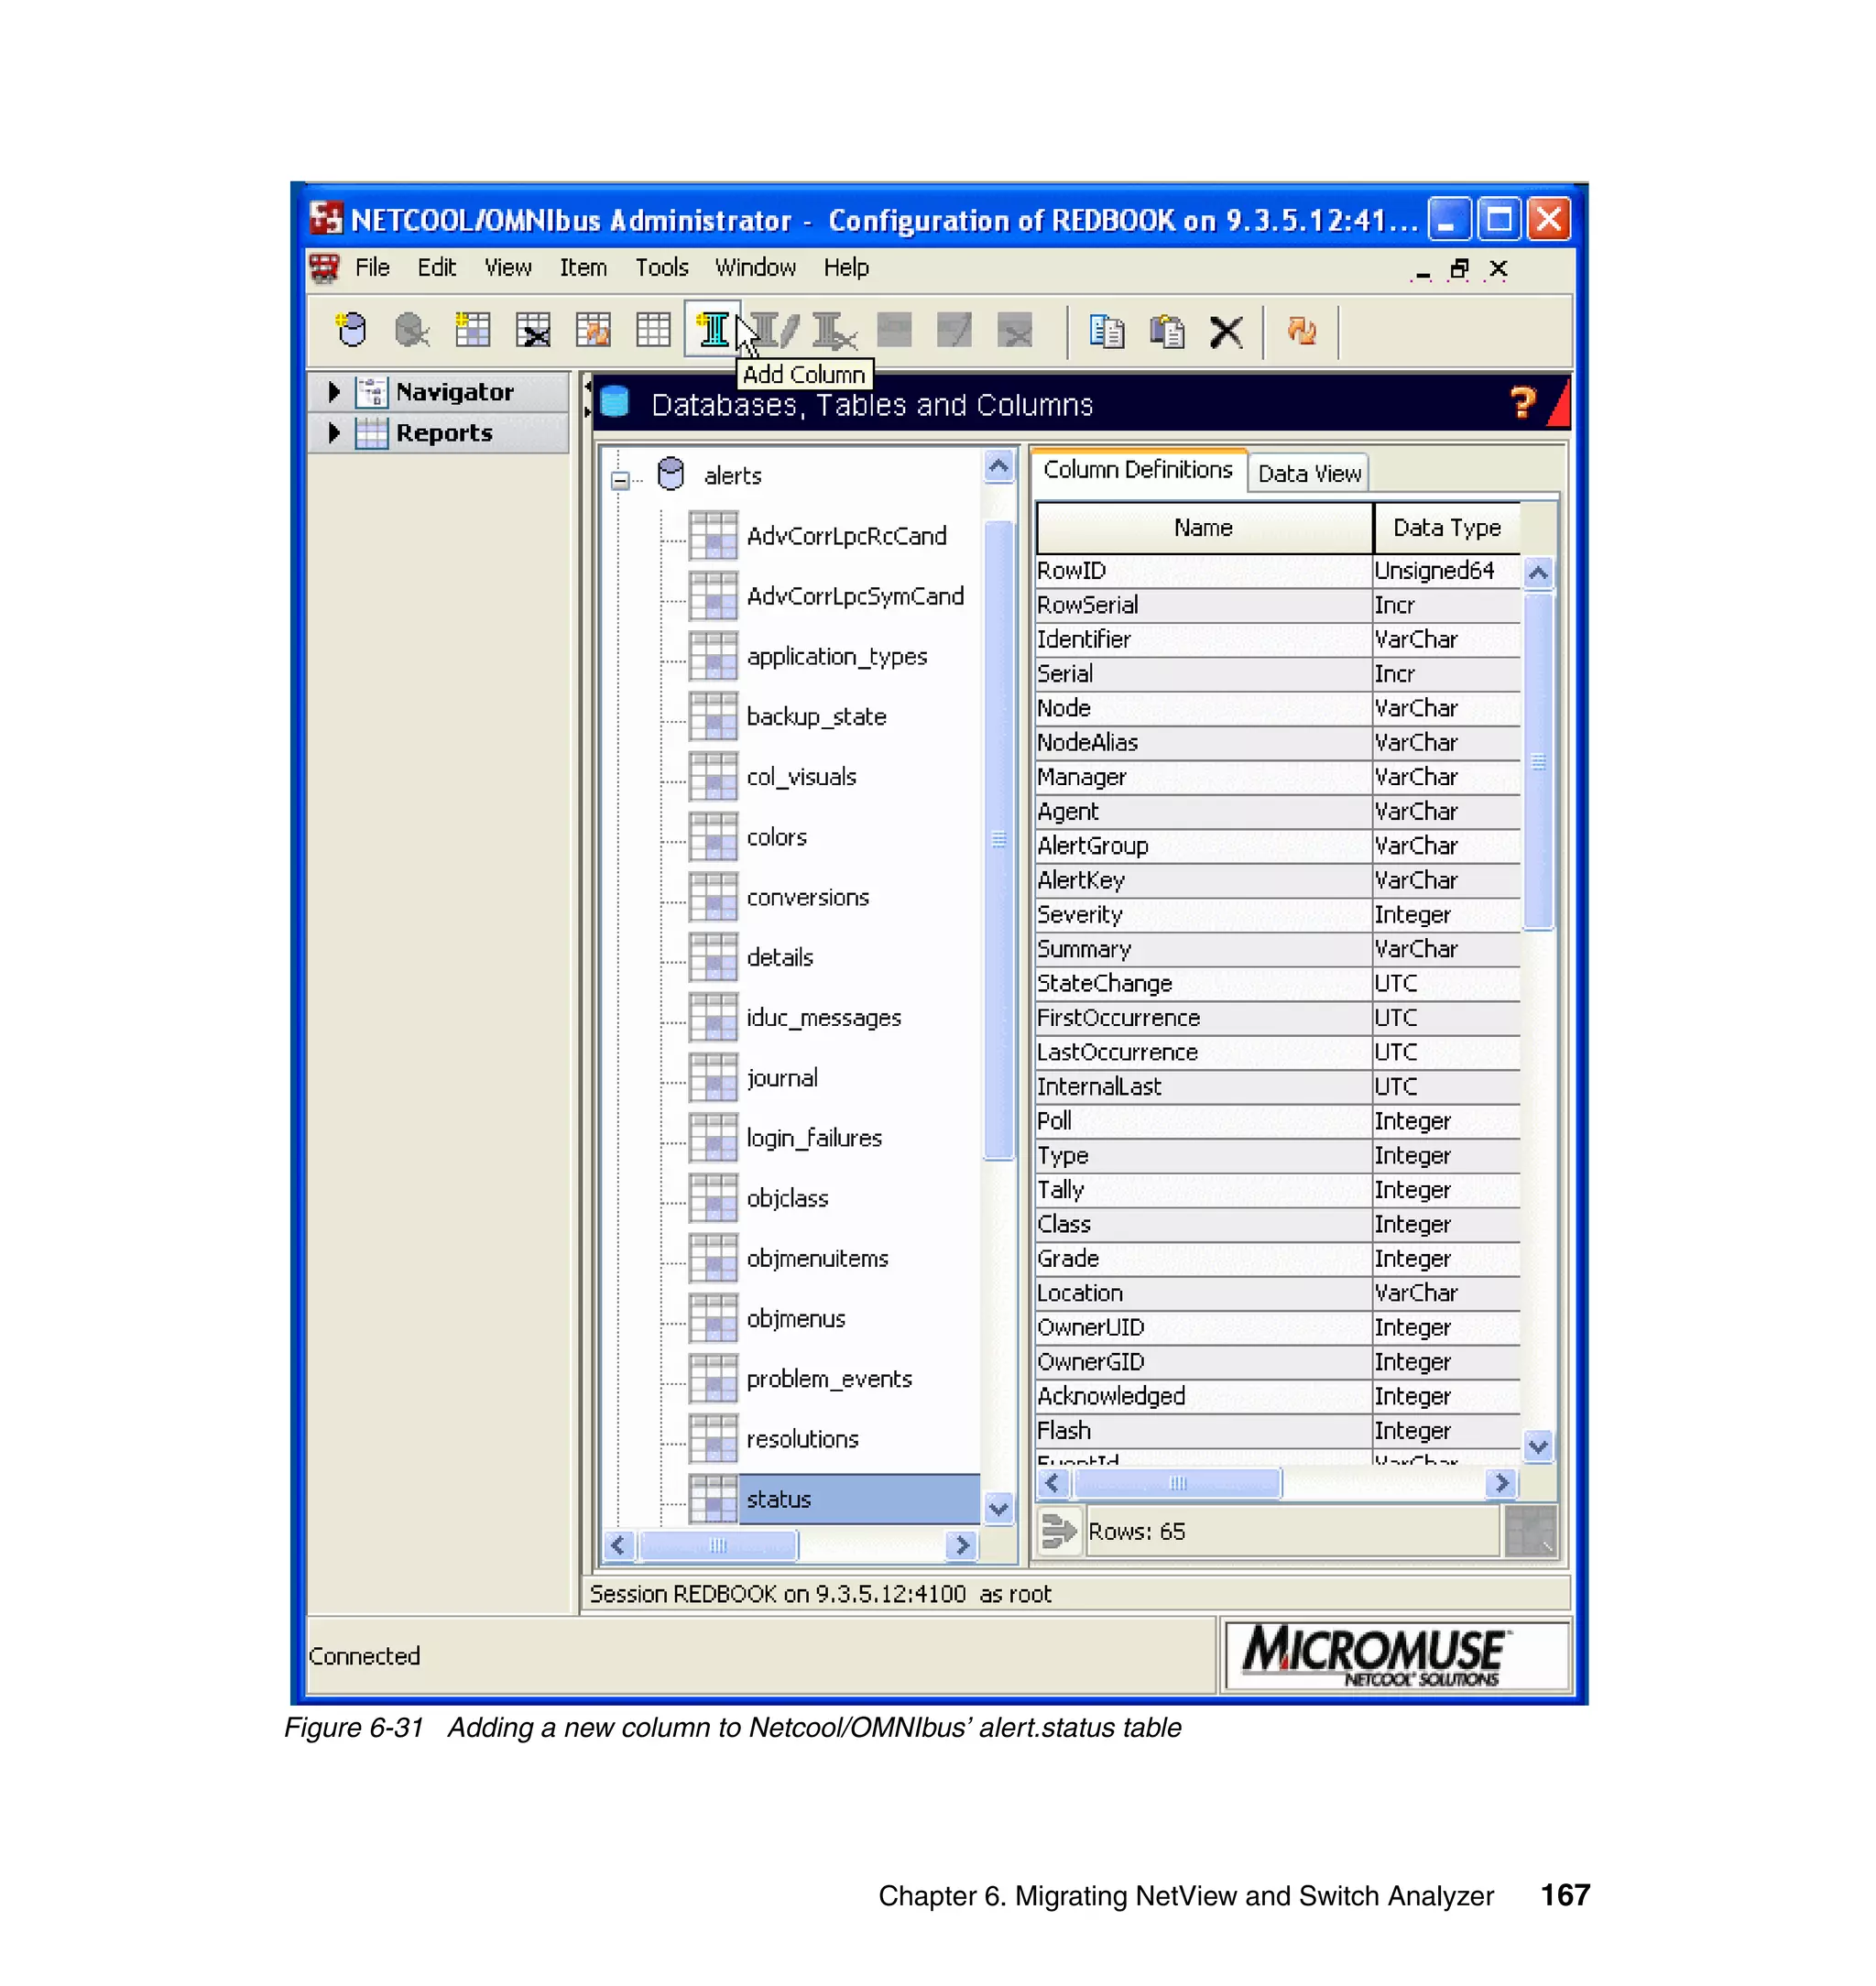Select the iduc_messages table
Image resolution: width=1876 pixels, height=1986 pixels.
tap(823, 1018)
